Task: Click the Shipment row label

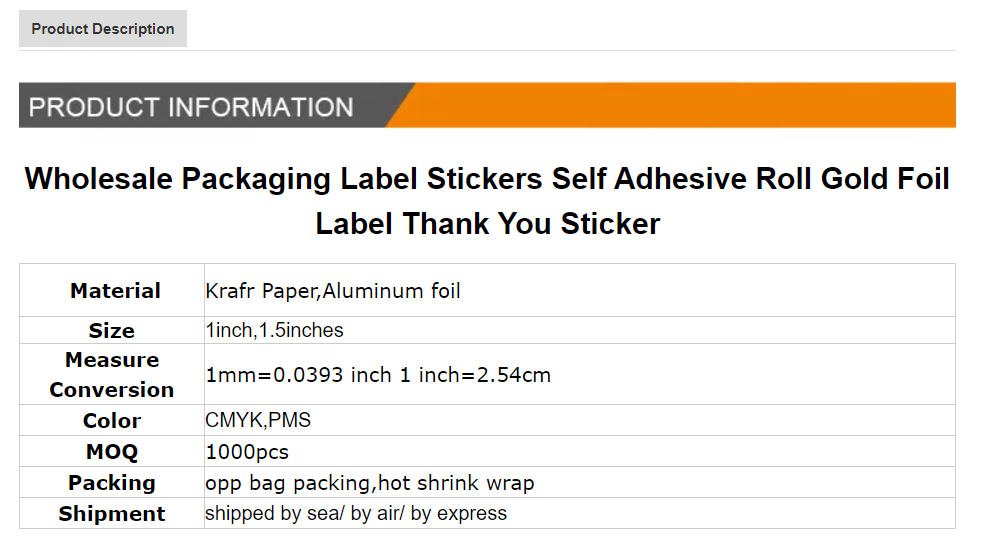Action: (112, 513)
